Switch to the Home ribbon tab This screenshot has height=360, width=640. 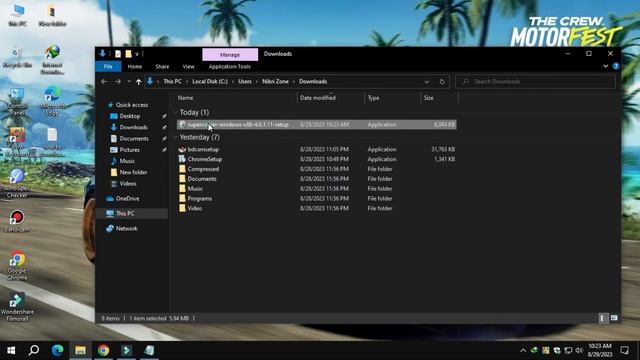coord(135,67)
